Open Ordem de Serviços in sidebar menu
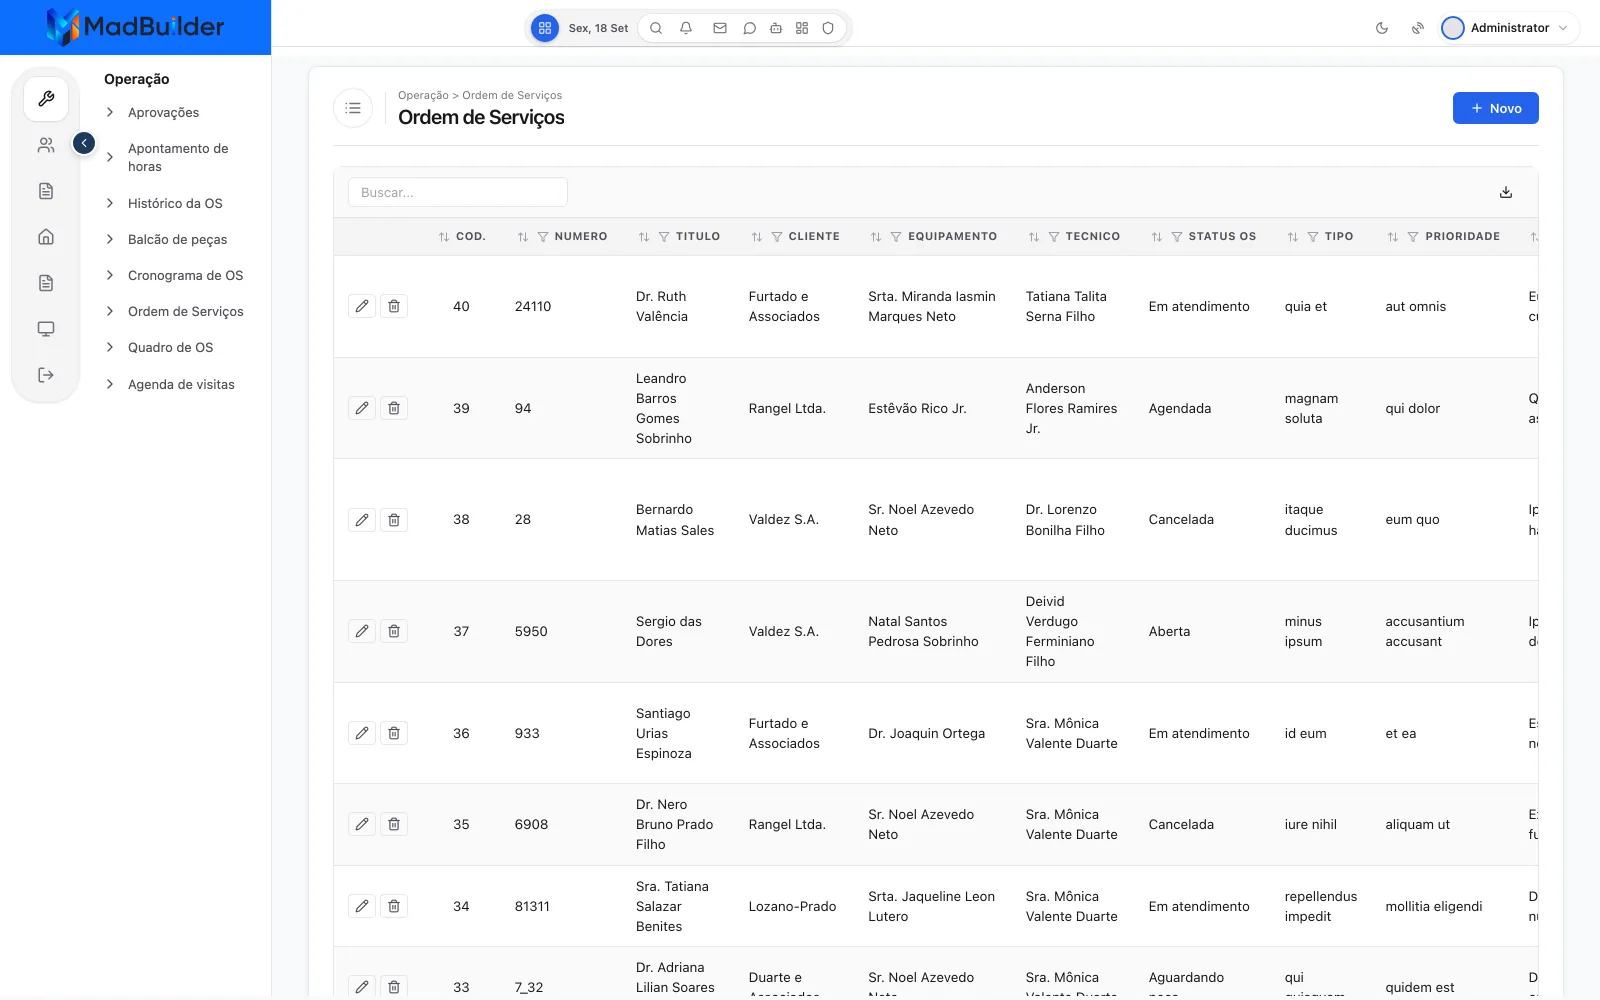 tap(186, 311)
